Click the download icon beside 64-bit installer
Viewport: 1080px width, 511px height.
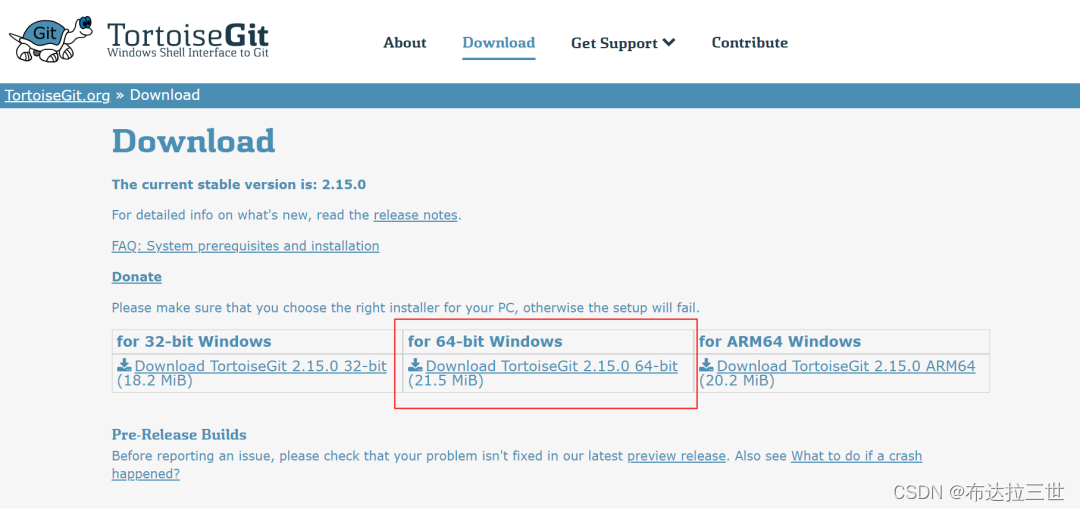point(415,365)
